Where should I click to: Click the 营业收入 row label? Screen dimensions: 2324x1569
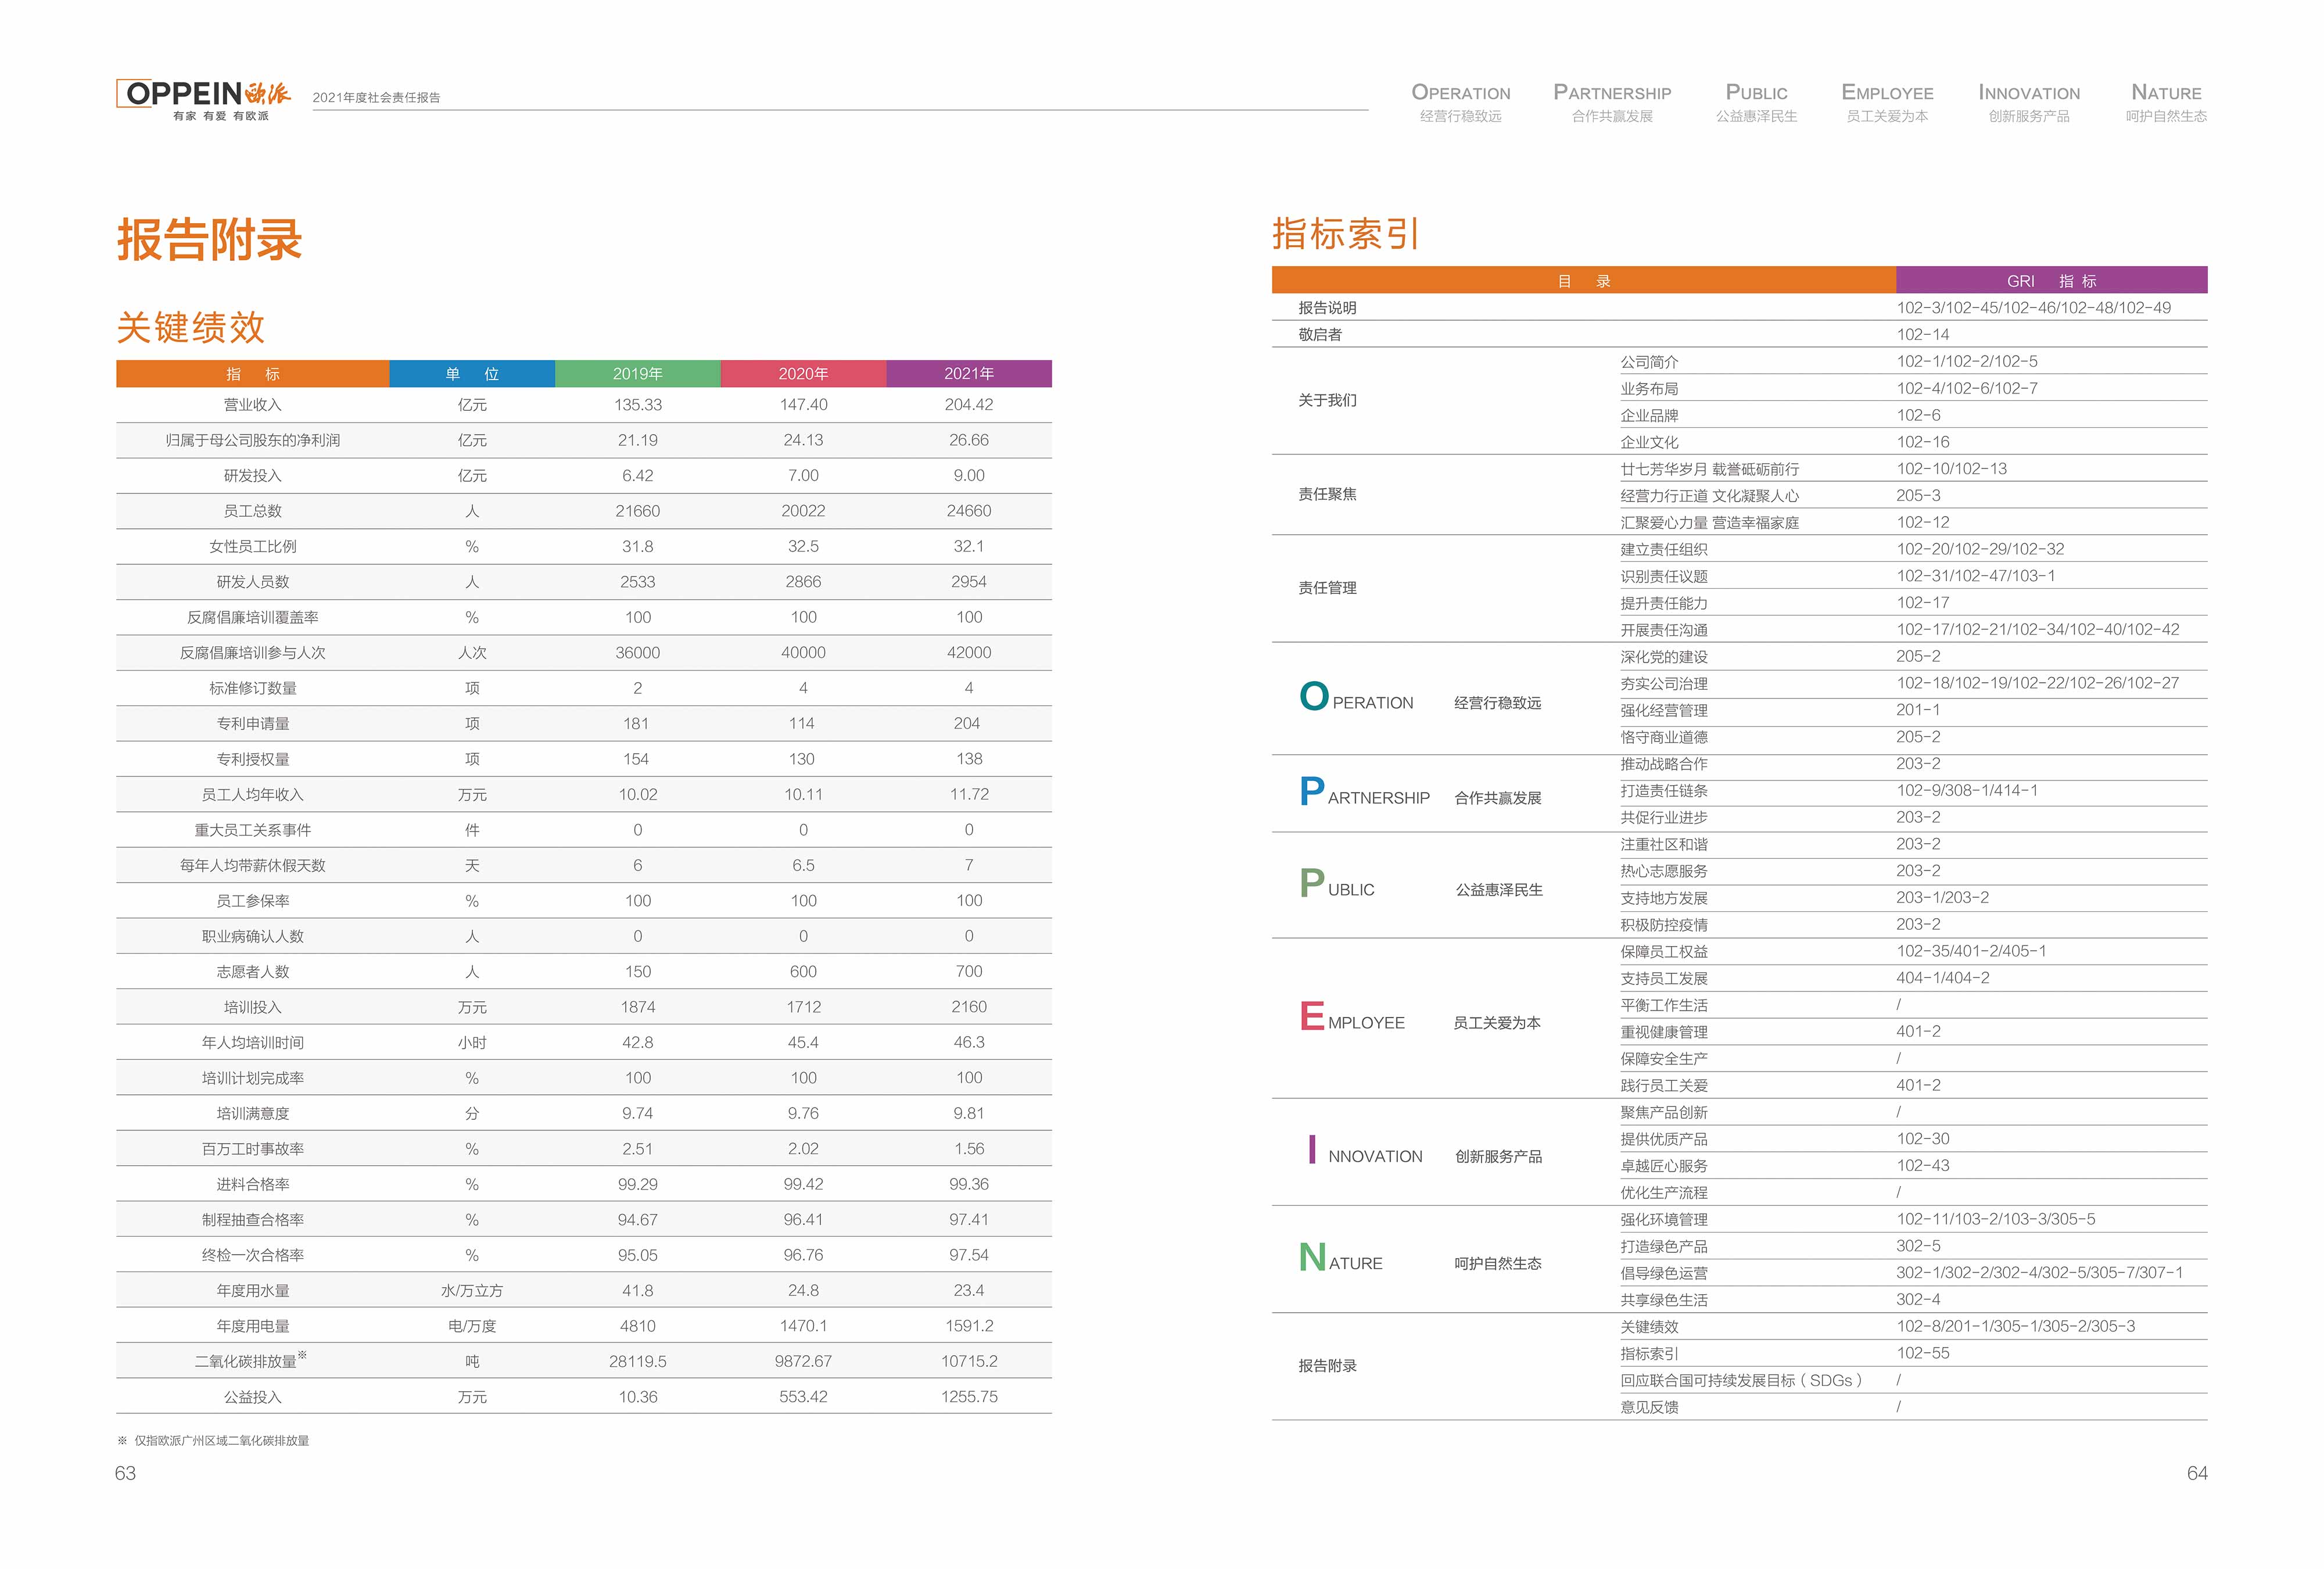(252, 405)
